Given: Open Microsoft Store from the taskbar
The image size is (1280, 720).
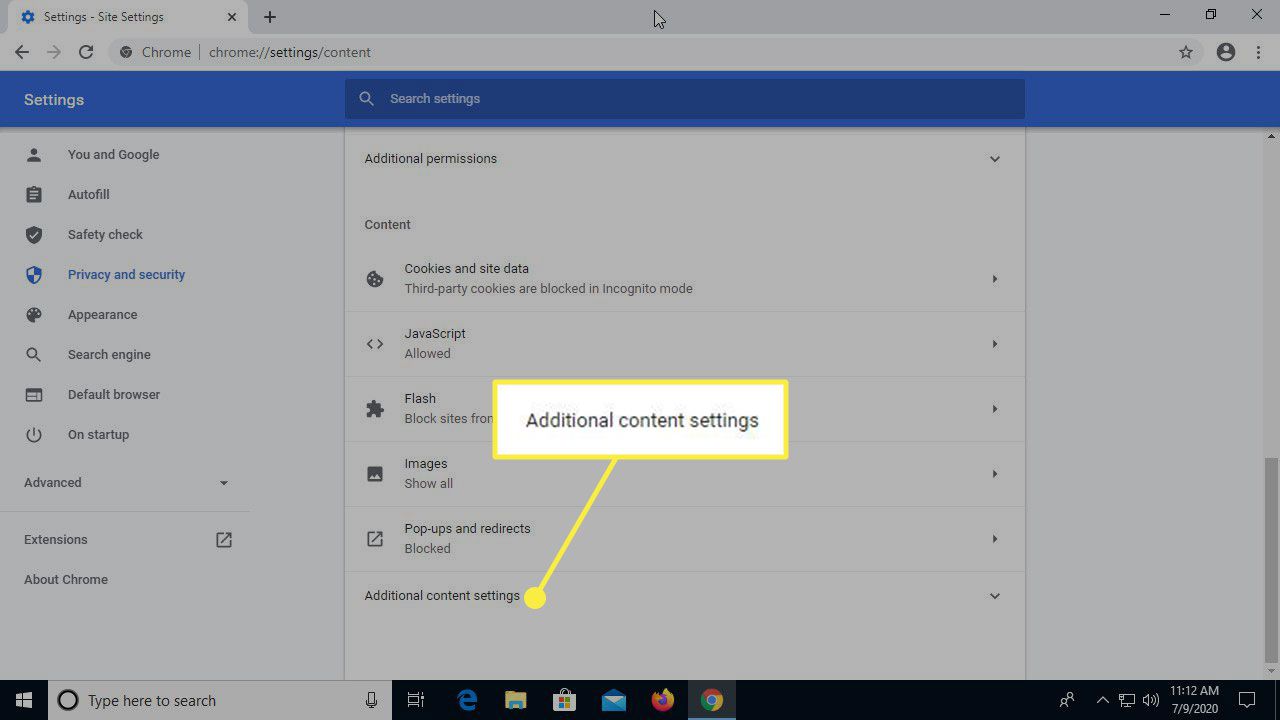Looking at the screenshot, I should tap(564, 700).
